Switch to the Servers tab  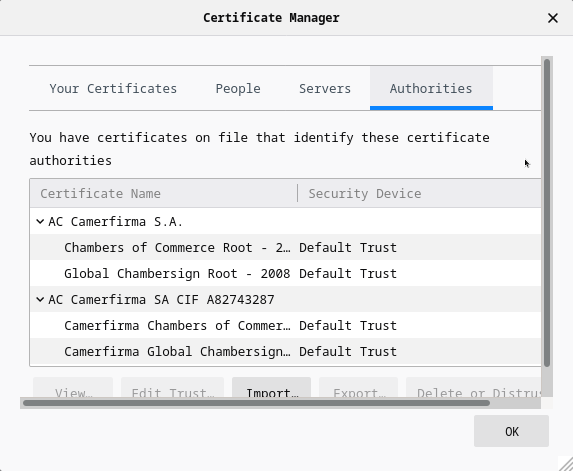(325, 88)
